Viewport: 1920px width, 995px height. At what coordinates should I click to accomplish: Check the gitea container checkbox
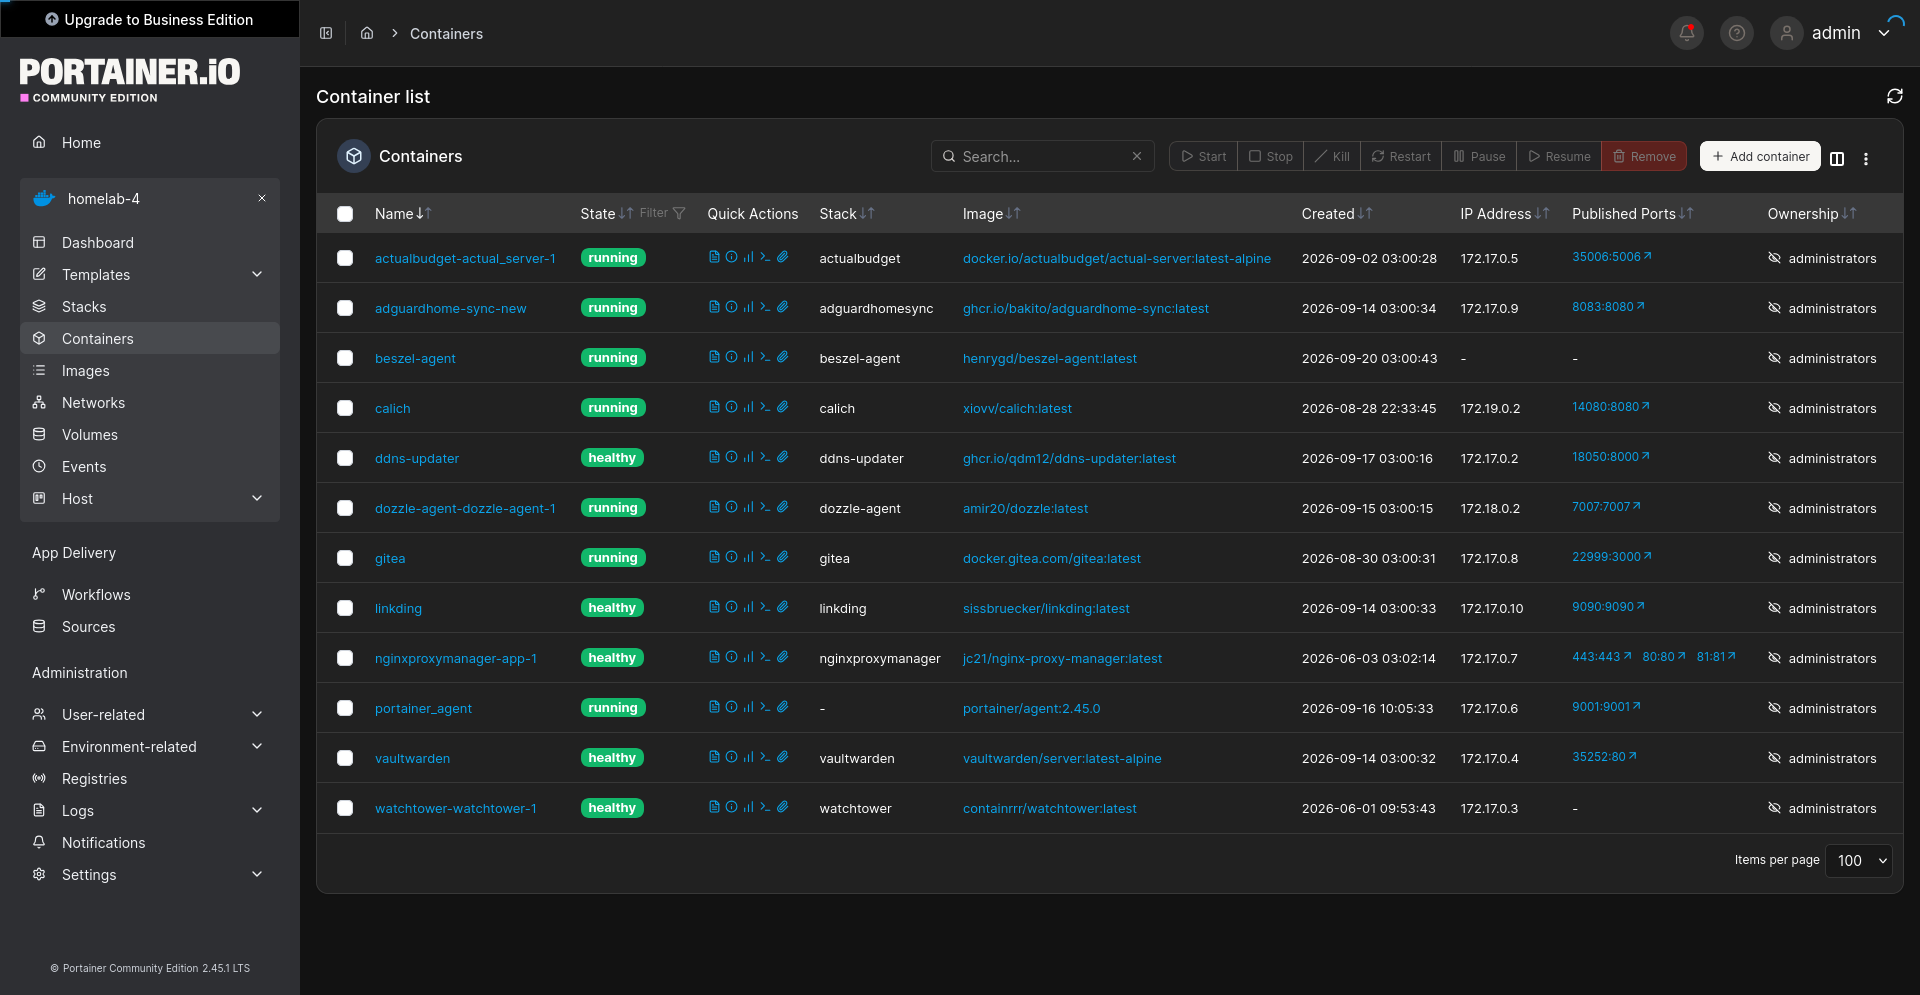pos(345,558)
